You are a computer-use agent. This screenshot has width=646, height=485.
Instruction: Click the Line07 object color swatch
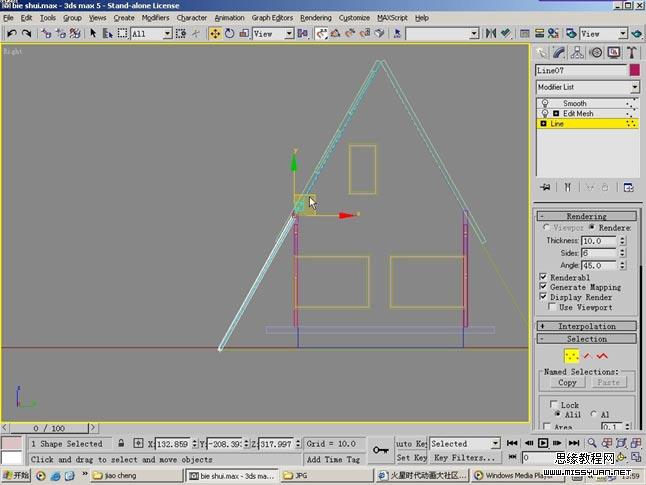(x=634, y=70)
